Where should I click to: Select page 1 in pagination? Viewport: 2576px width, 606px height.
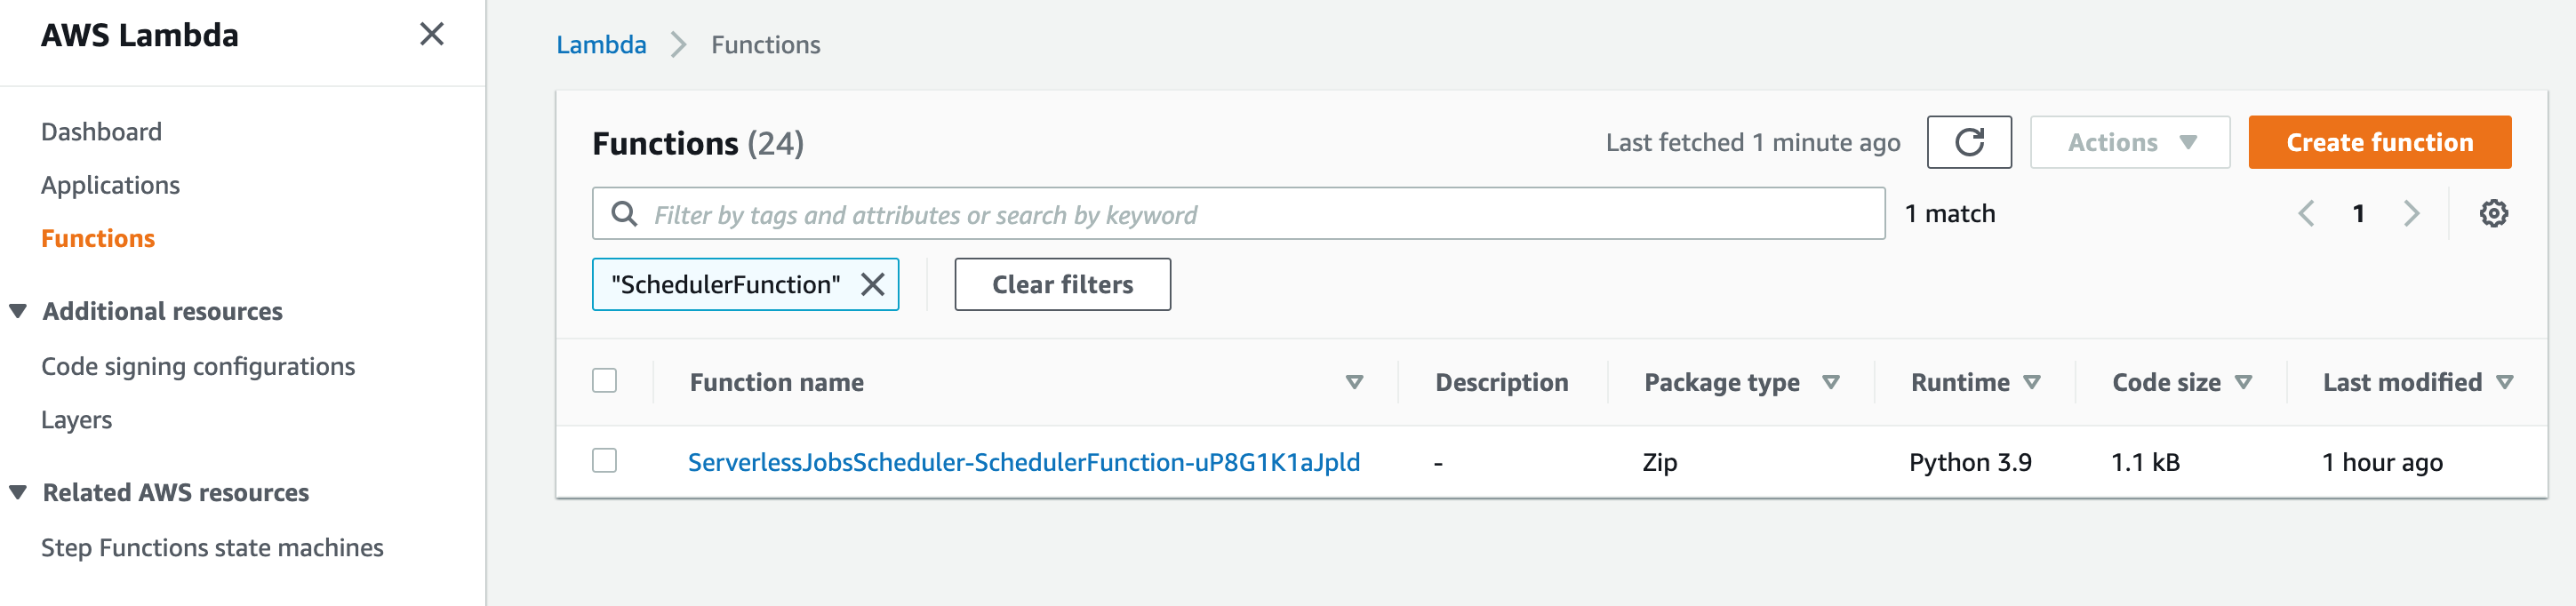tap(2360, 213)
